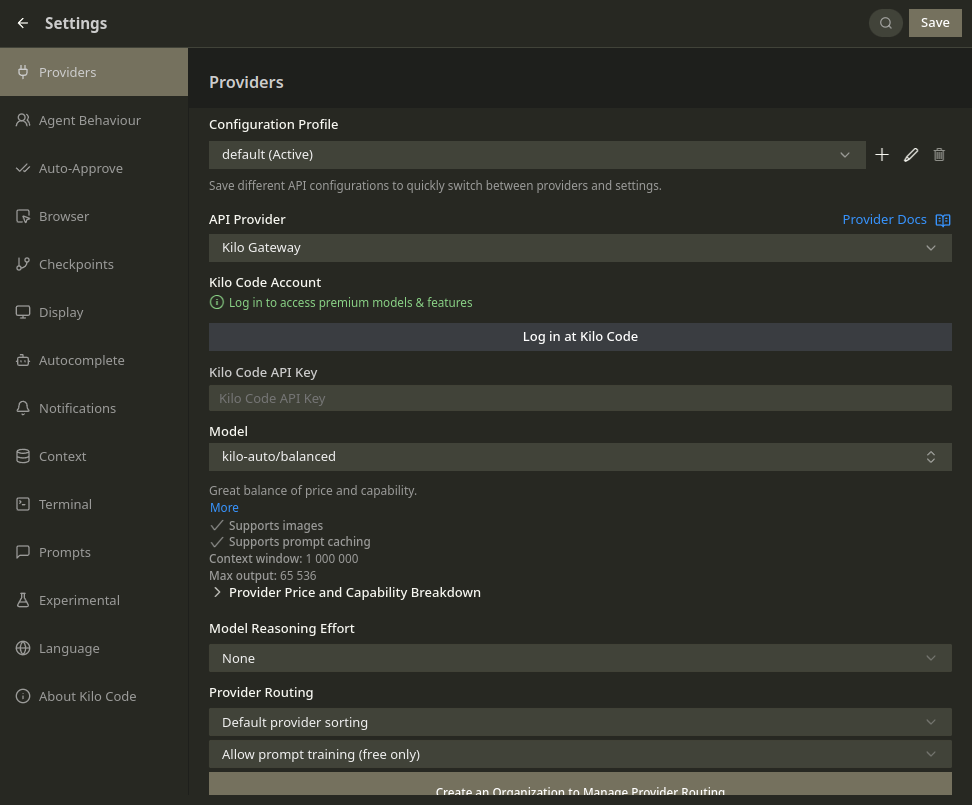Click Log in at Kilo Code button
This screenshot has width=972, height=805.
(580, 337)
